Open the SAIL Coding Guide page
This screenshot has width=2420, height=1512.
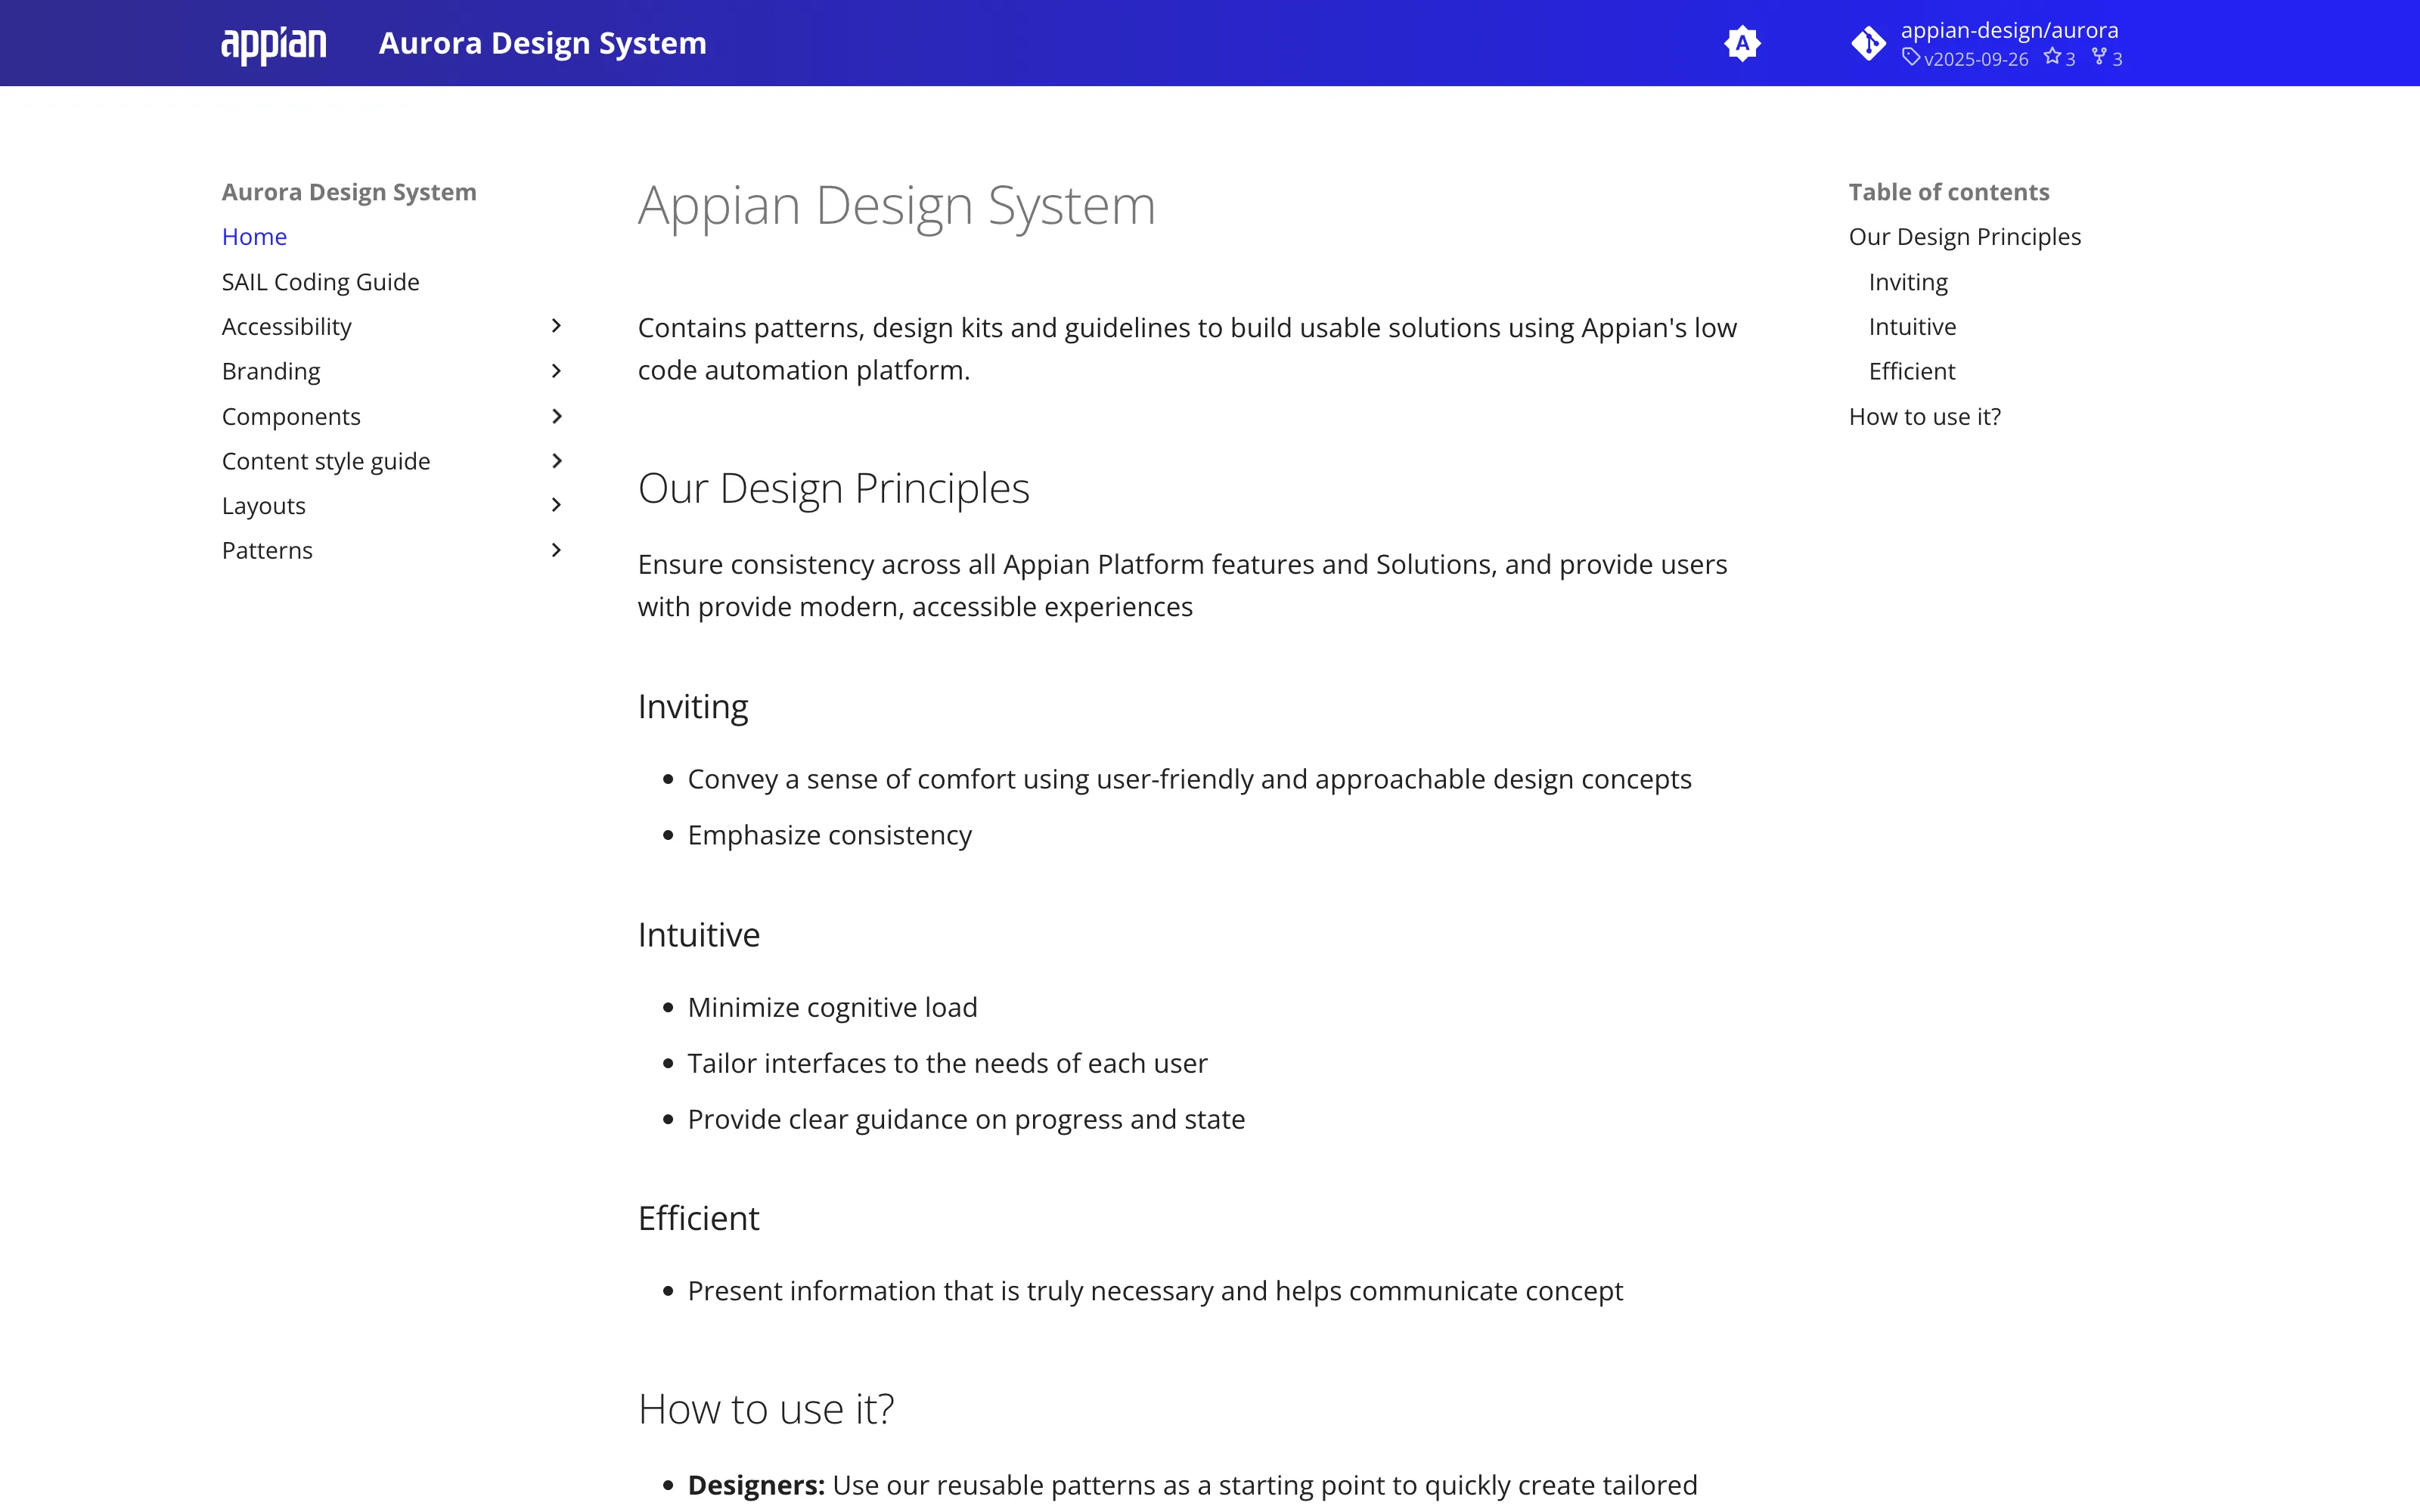pos(320,281)
